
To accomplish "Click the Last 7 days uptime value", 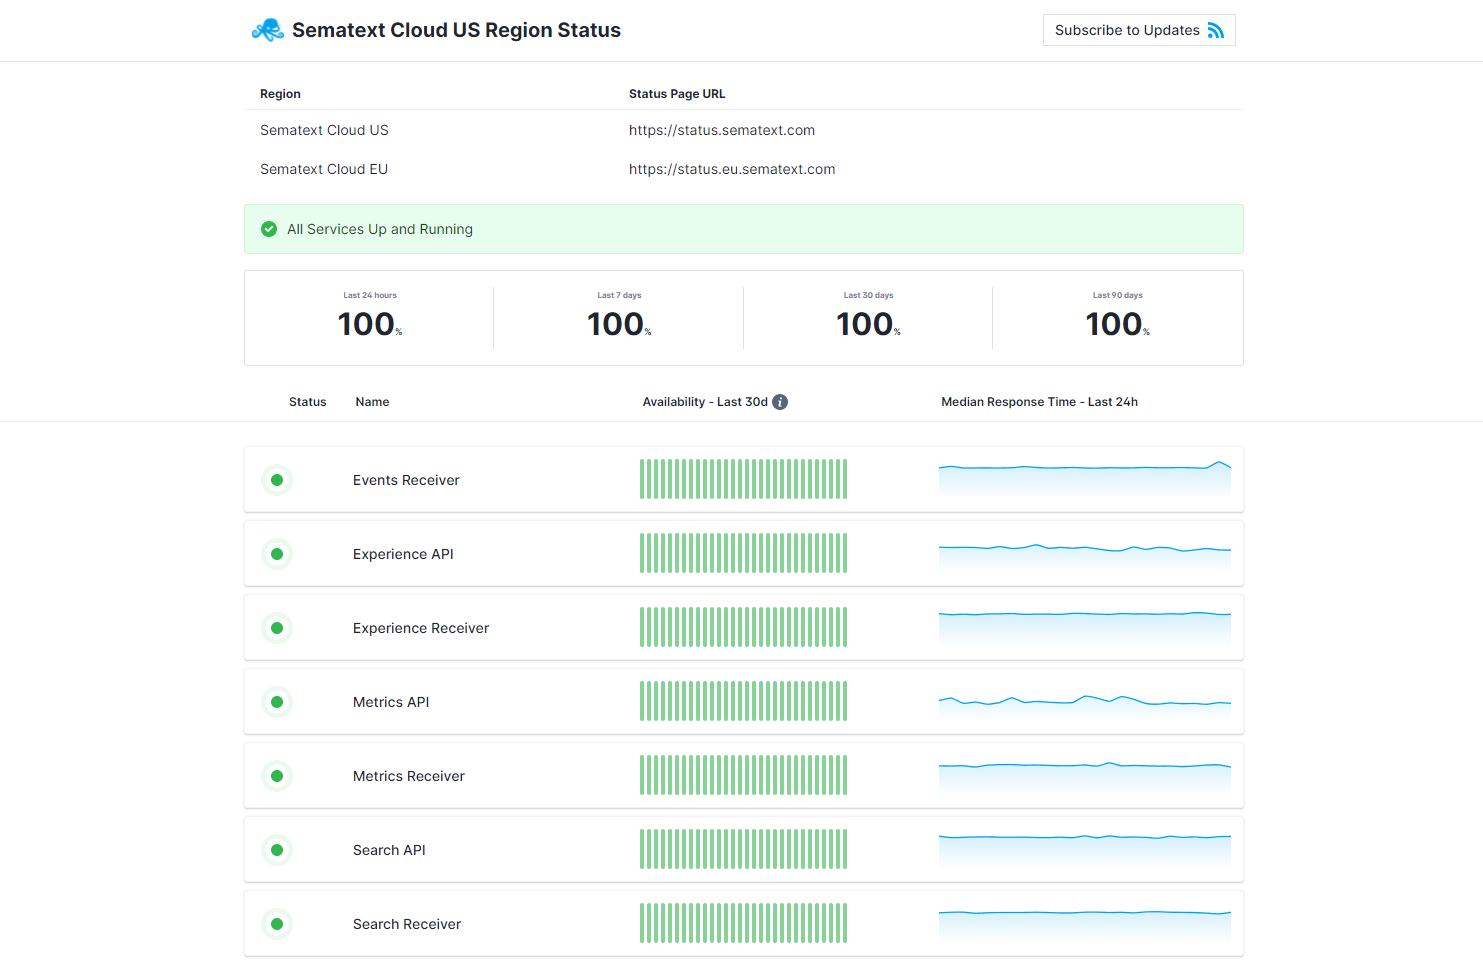I will tap(619, 324).
